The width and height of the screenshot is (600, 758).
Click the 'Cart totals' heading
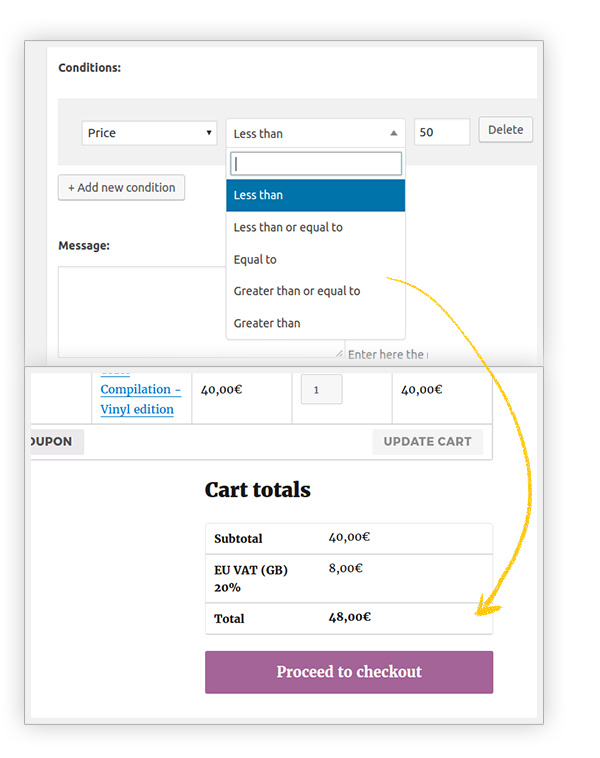(x=258, y=490)
